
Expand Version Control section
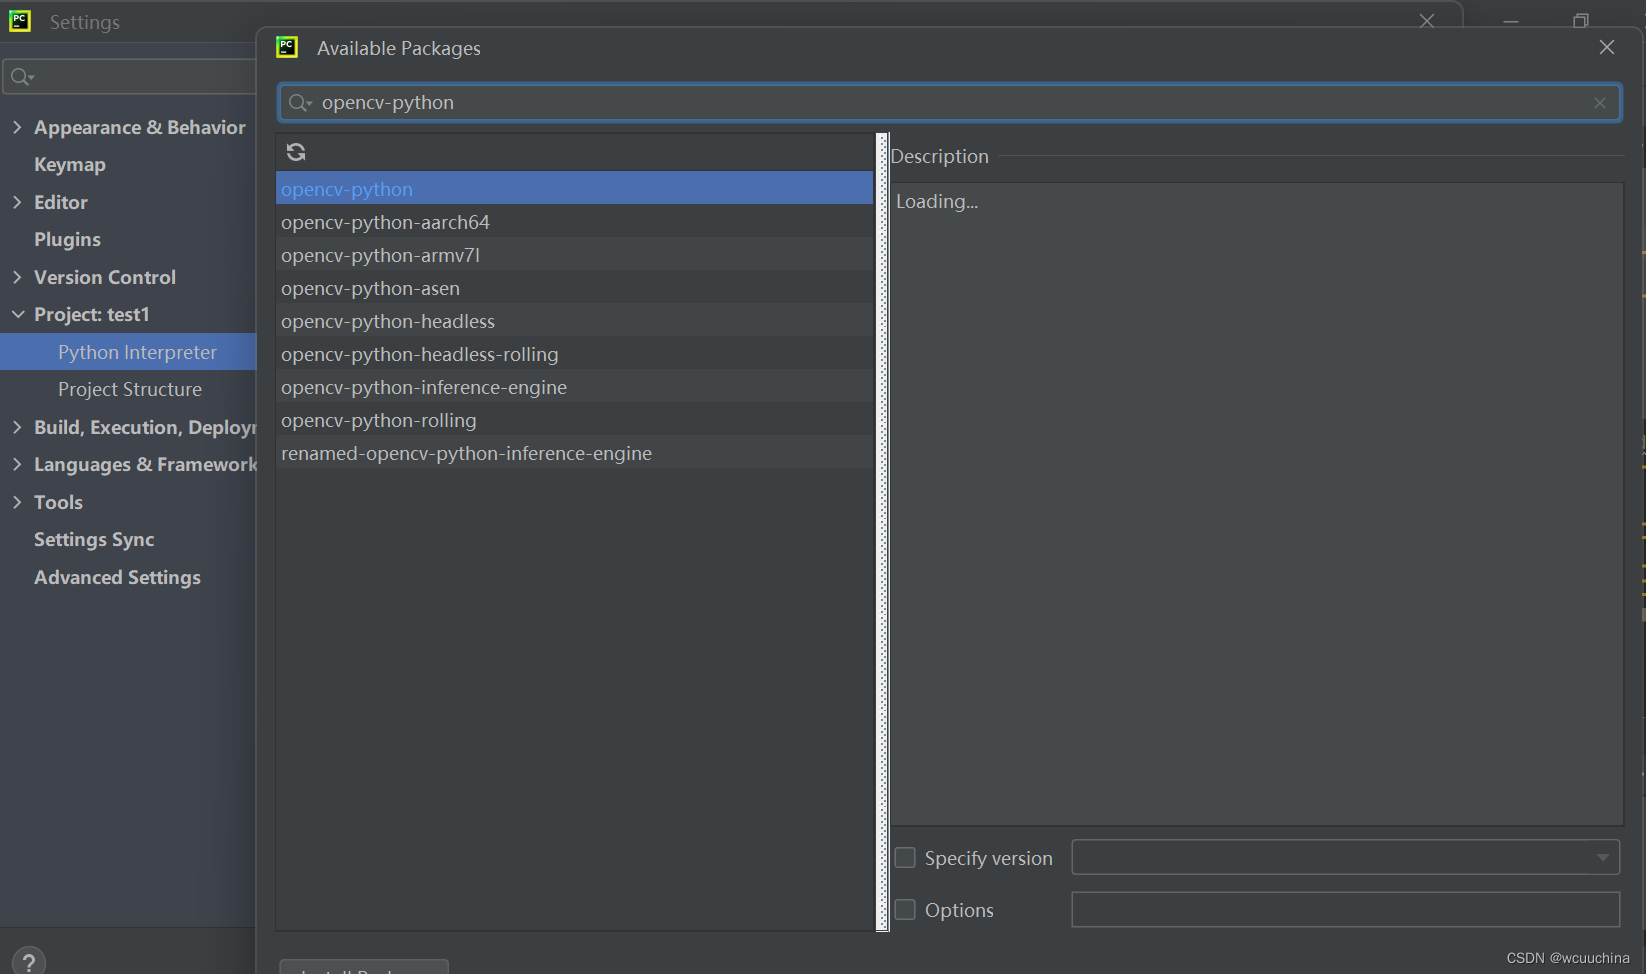(x=17, y=277)
